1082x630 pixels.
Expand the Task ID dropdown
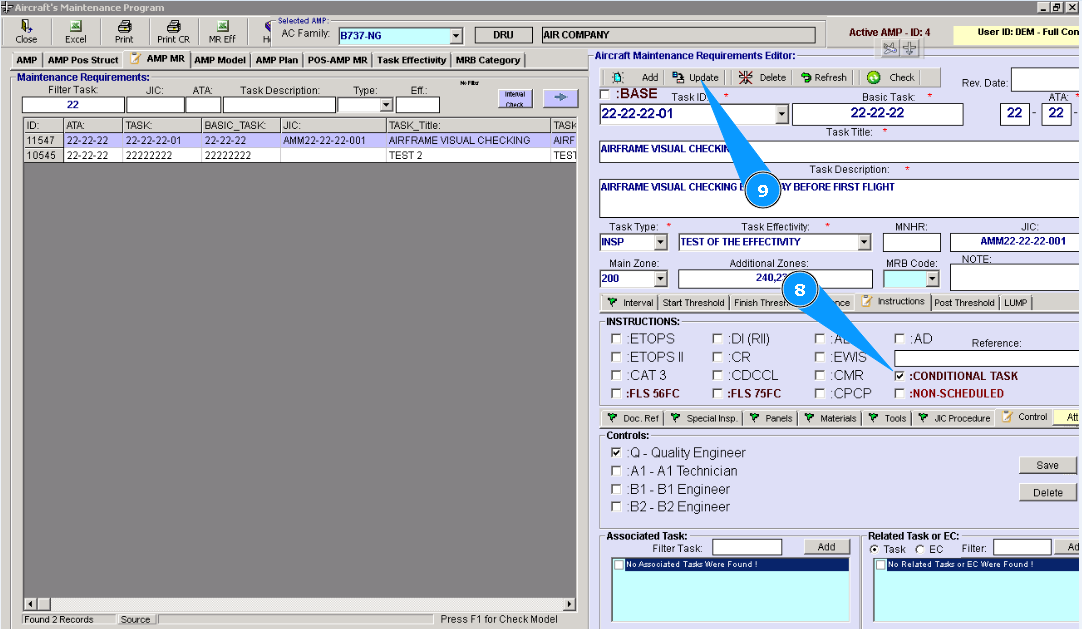click(781, 114)
